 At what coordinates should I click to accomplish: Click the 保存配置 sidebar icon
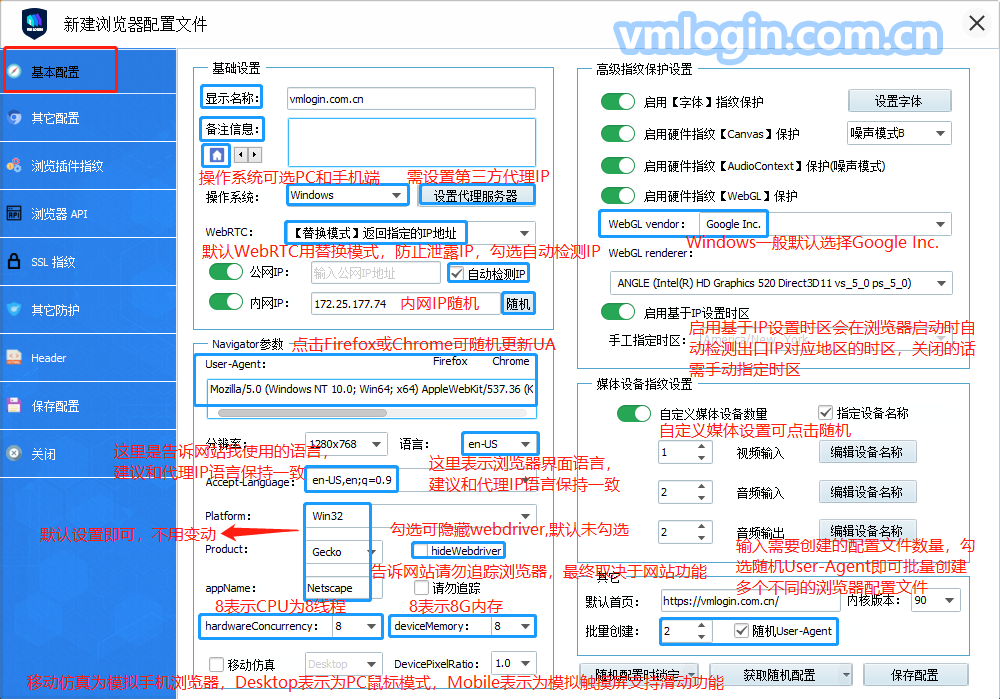tap(15, 406)
